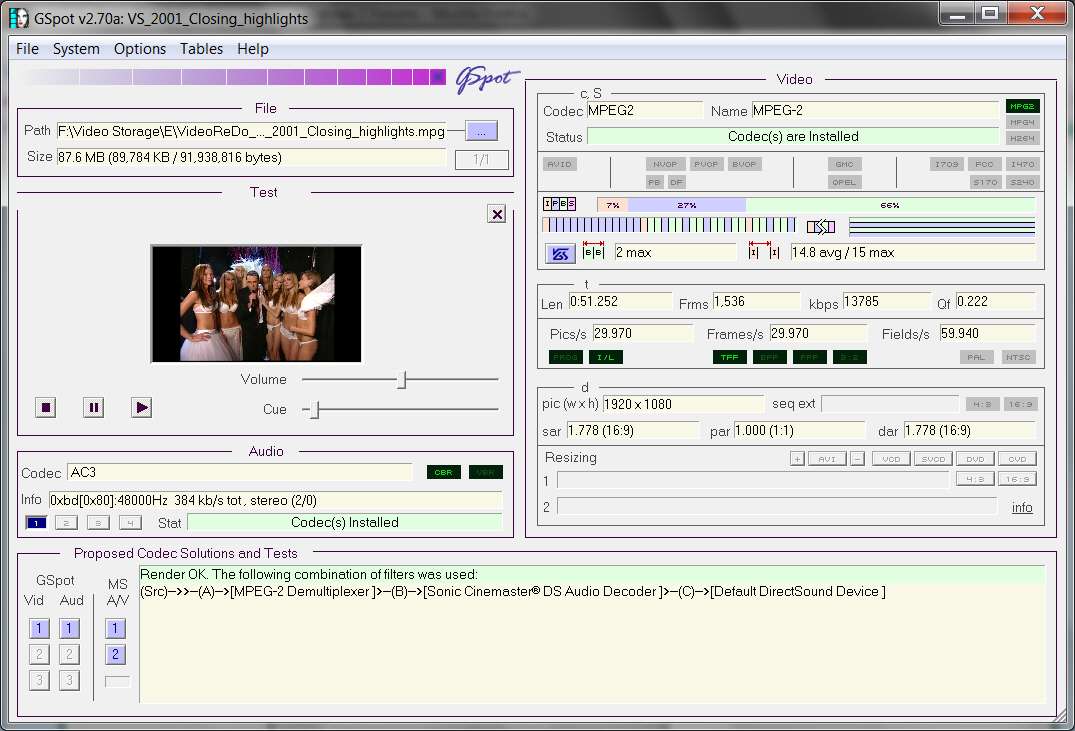This screenshot has height=731, width=1075.
Task: Play the test video
Action: [x=141, y=407]
